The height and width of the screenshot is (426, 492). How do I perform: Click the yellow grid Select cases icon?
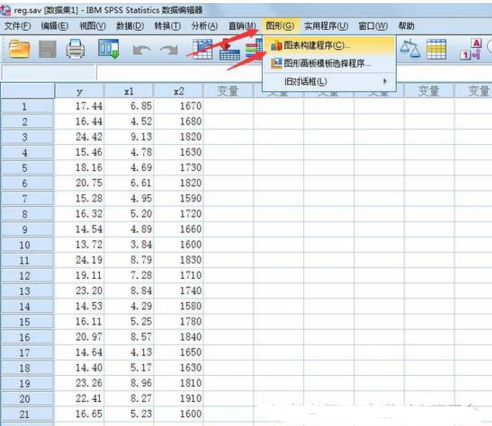pos(436,49)
